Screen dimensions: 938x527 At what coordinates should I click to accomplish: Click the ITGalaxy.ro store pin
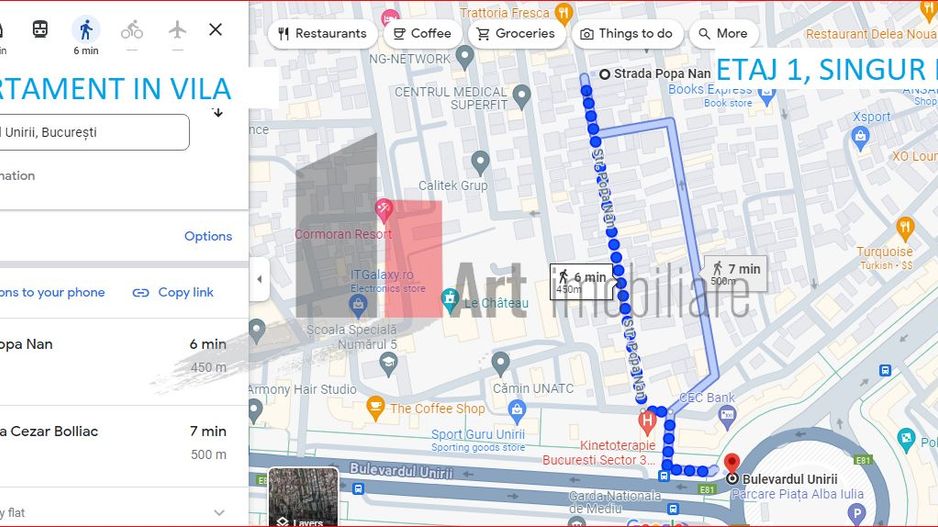358,306
